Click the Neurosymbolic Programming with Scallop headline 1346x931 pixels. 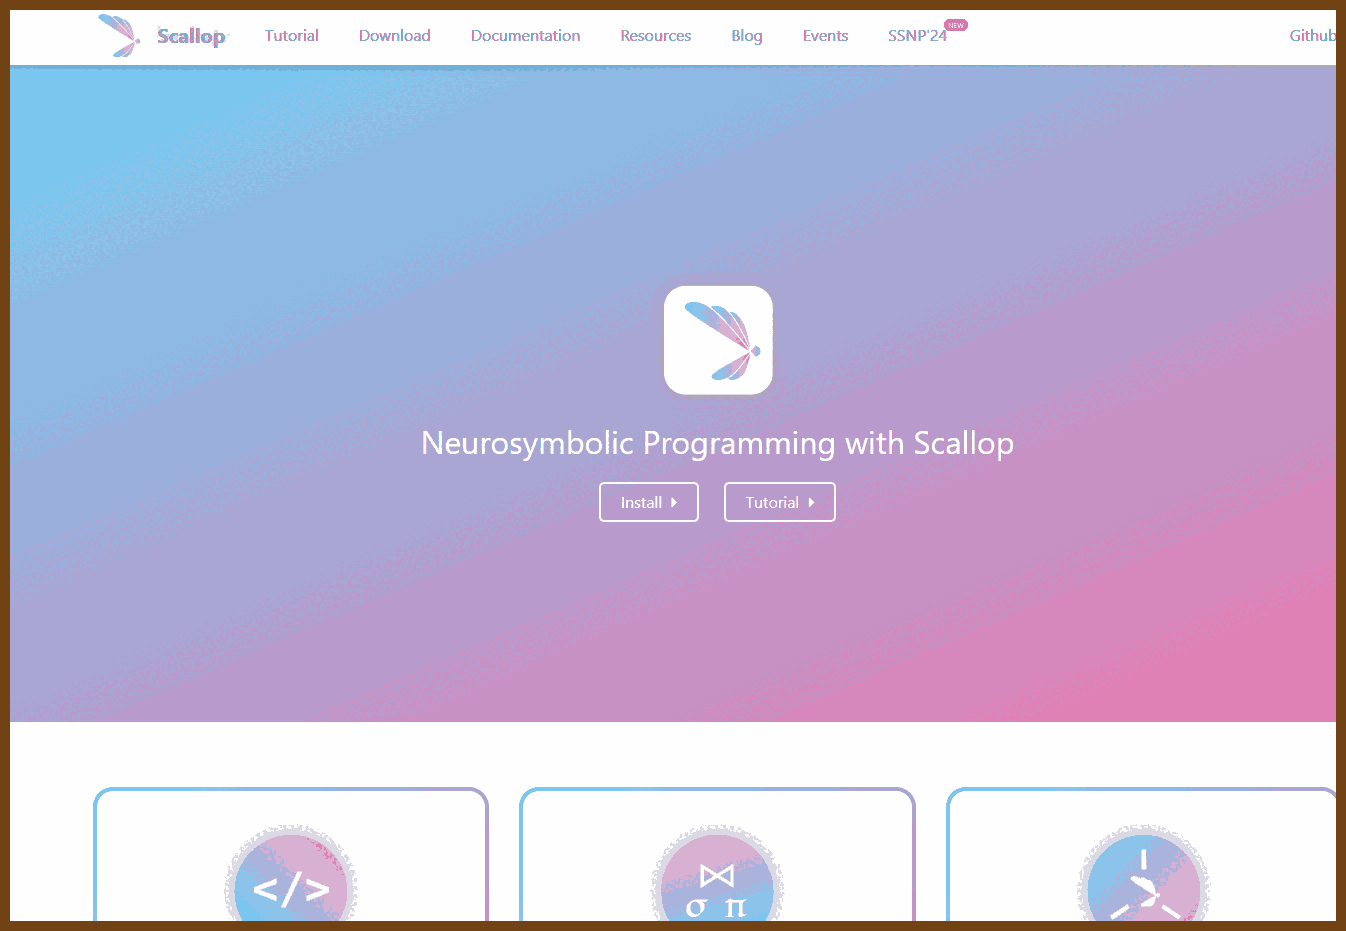click(718, 443)
